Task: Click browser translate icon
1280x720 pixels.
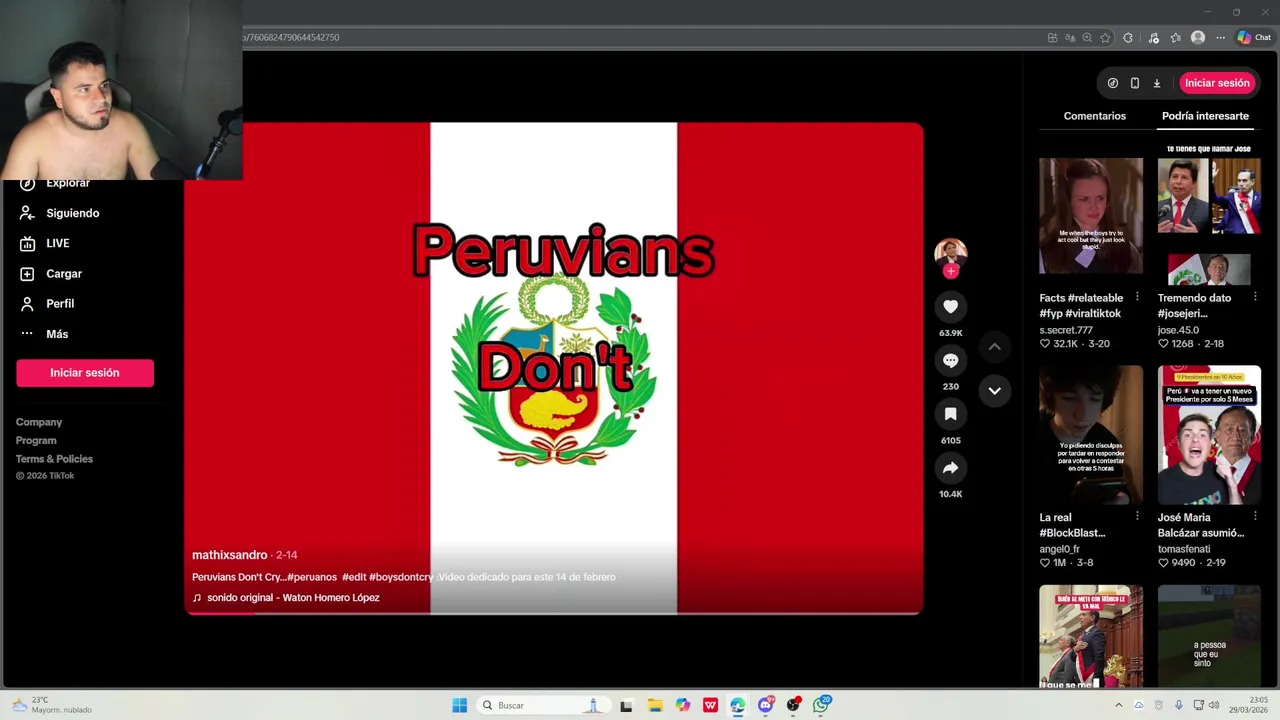Action: click(x=1070, y=38)
